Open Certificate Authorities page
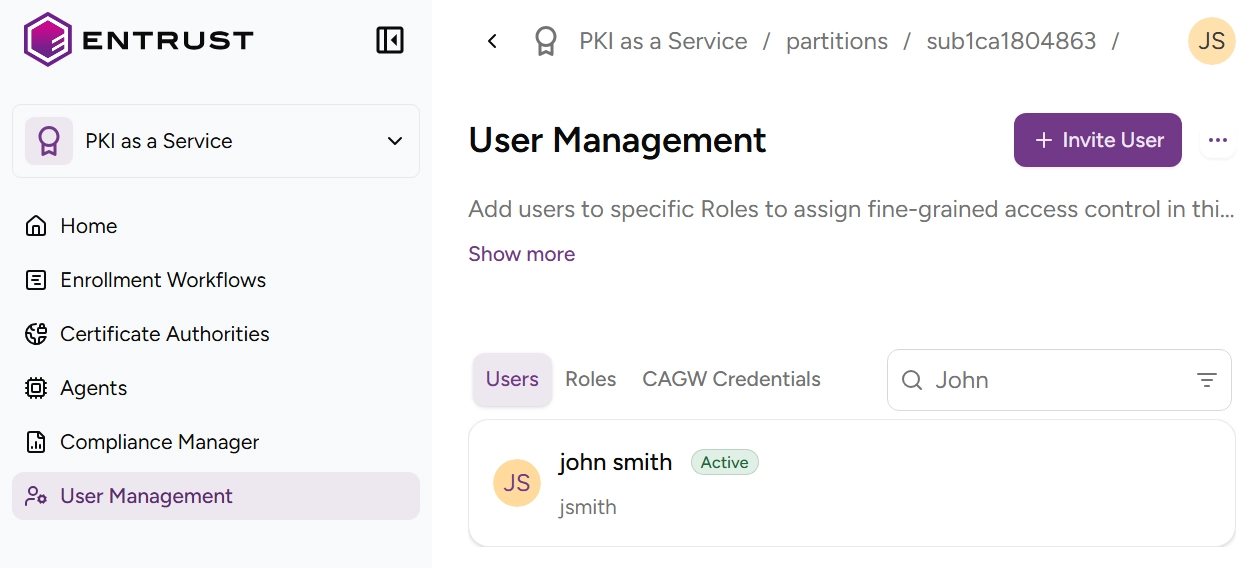 pos(216,334)
